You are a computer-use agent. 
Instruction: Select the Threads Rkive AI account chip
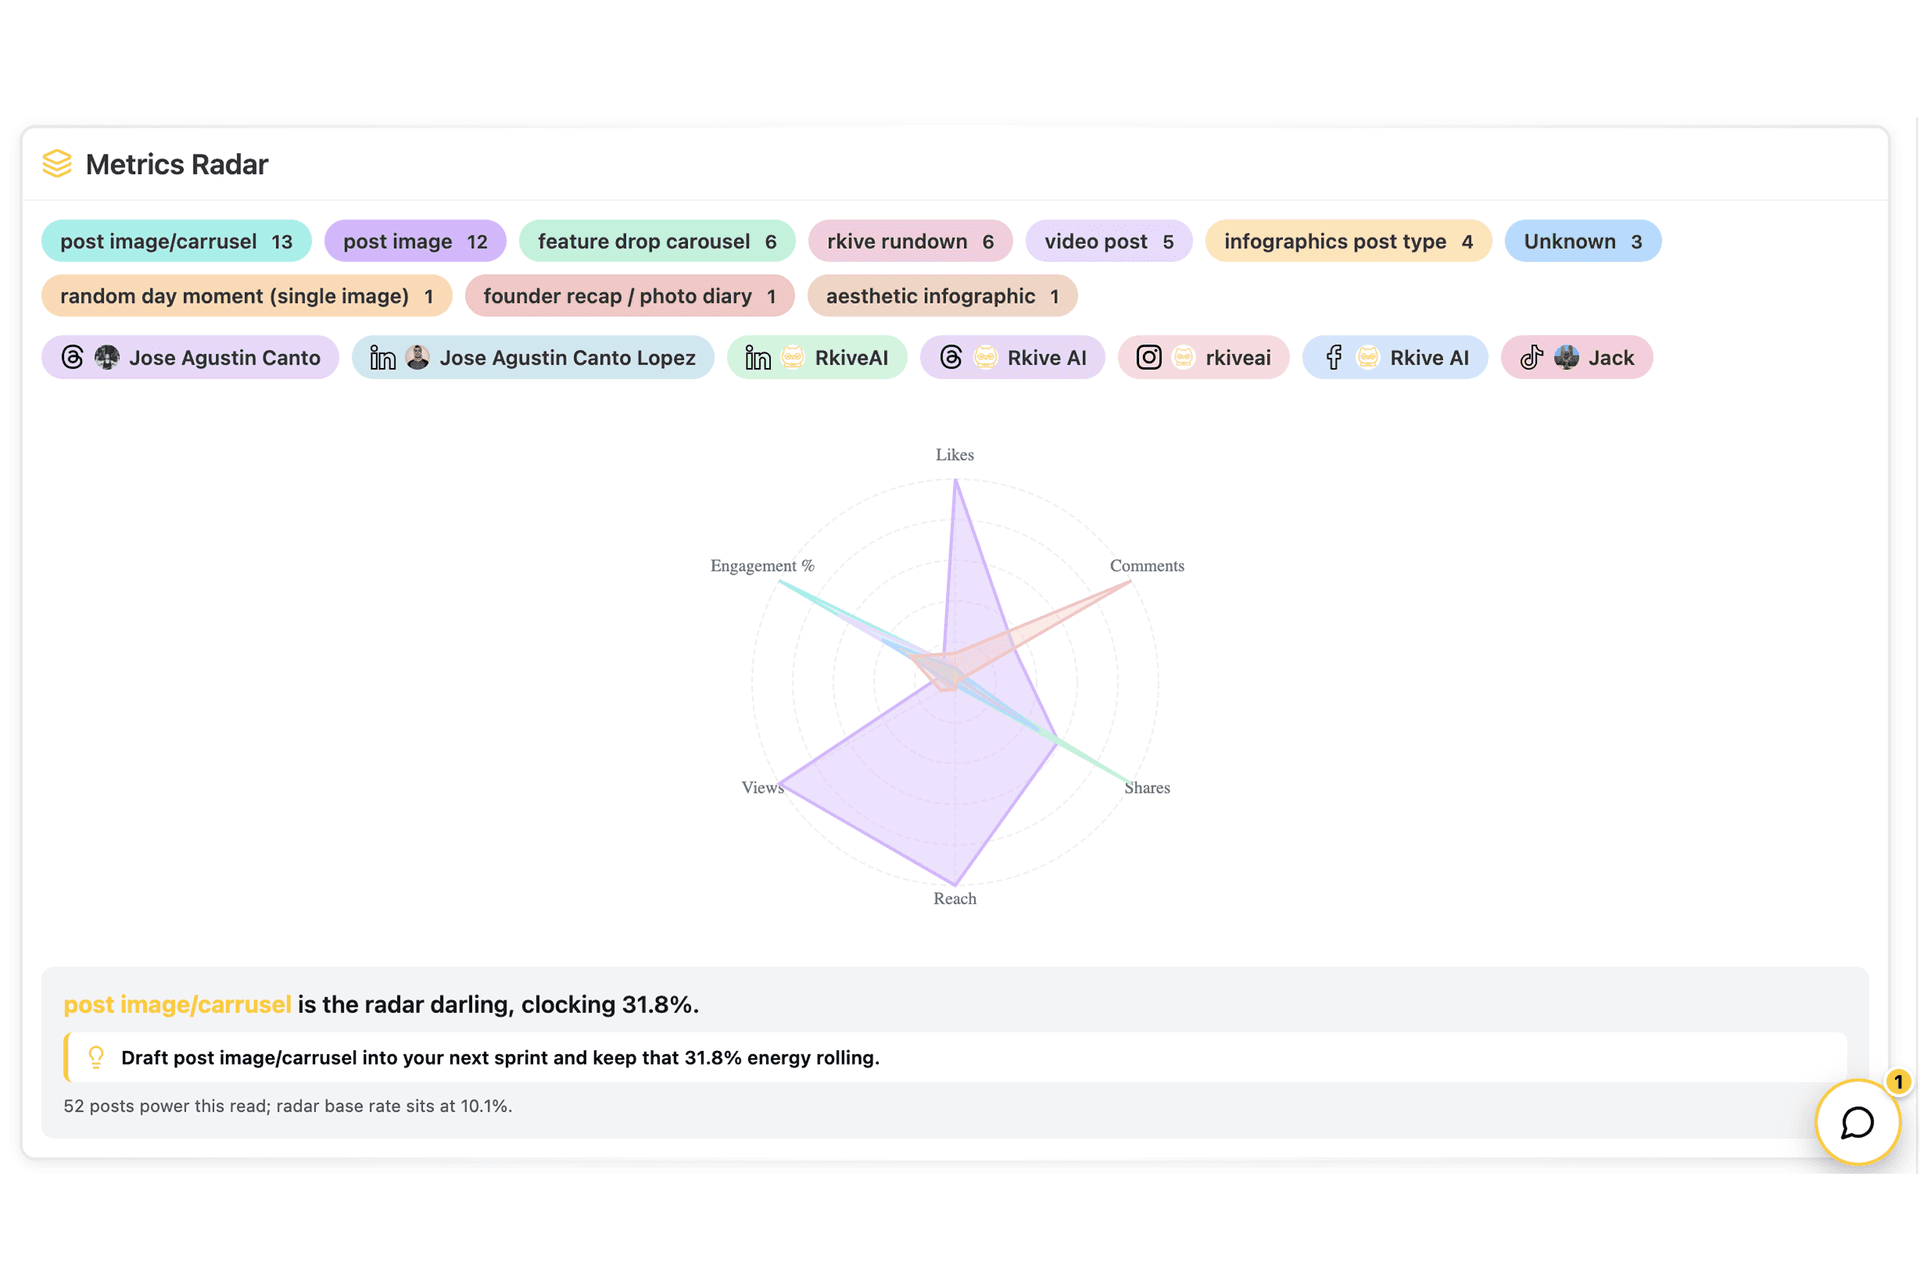click(x=1012, y=357)
